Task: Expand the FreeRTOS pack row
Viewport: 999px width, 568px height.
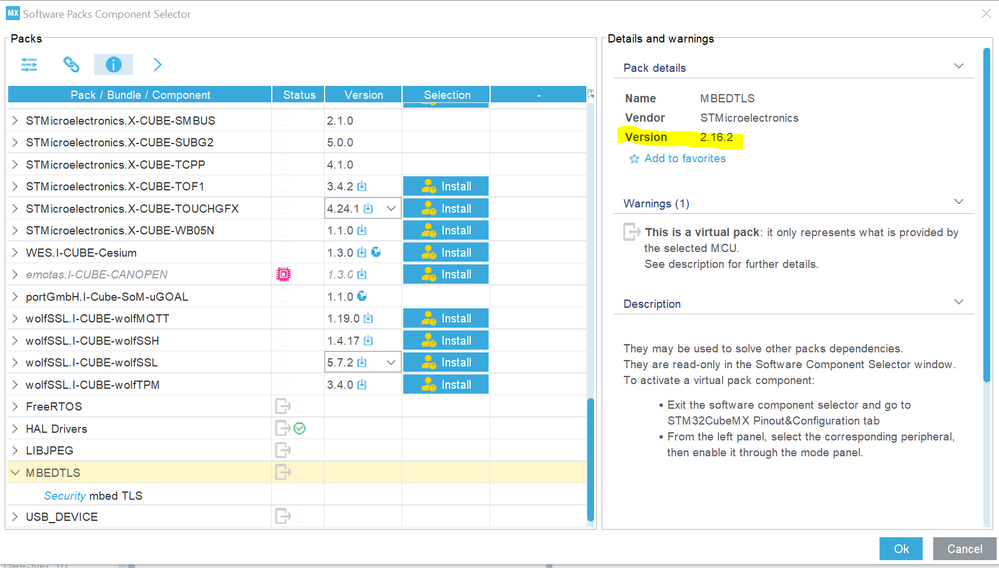Action: 15,406
